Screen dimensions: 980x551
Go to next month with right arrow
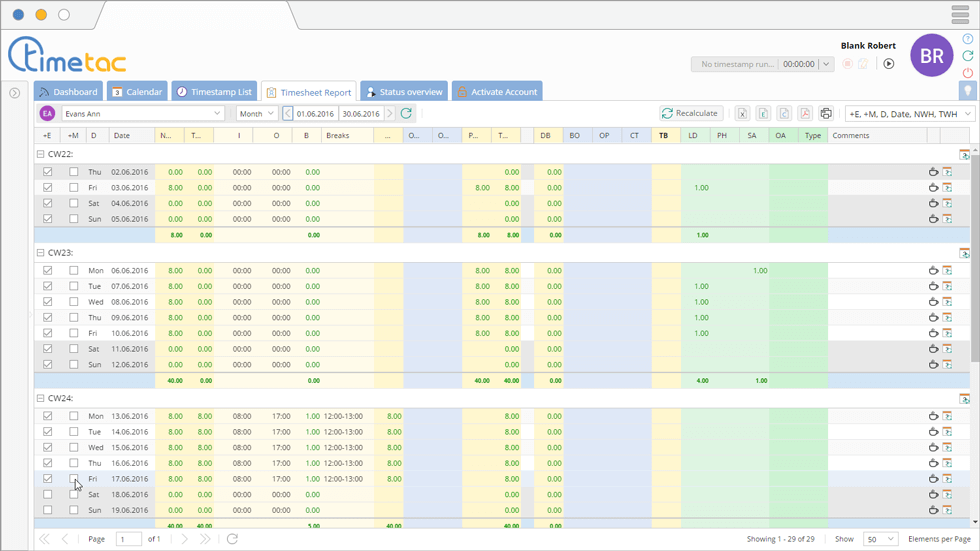(390, 114)
